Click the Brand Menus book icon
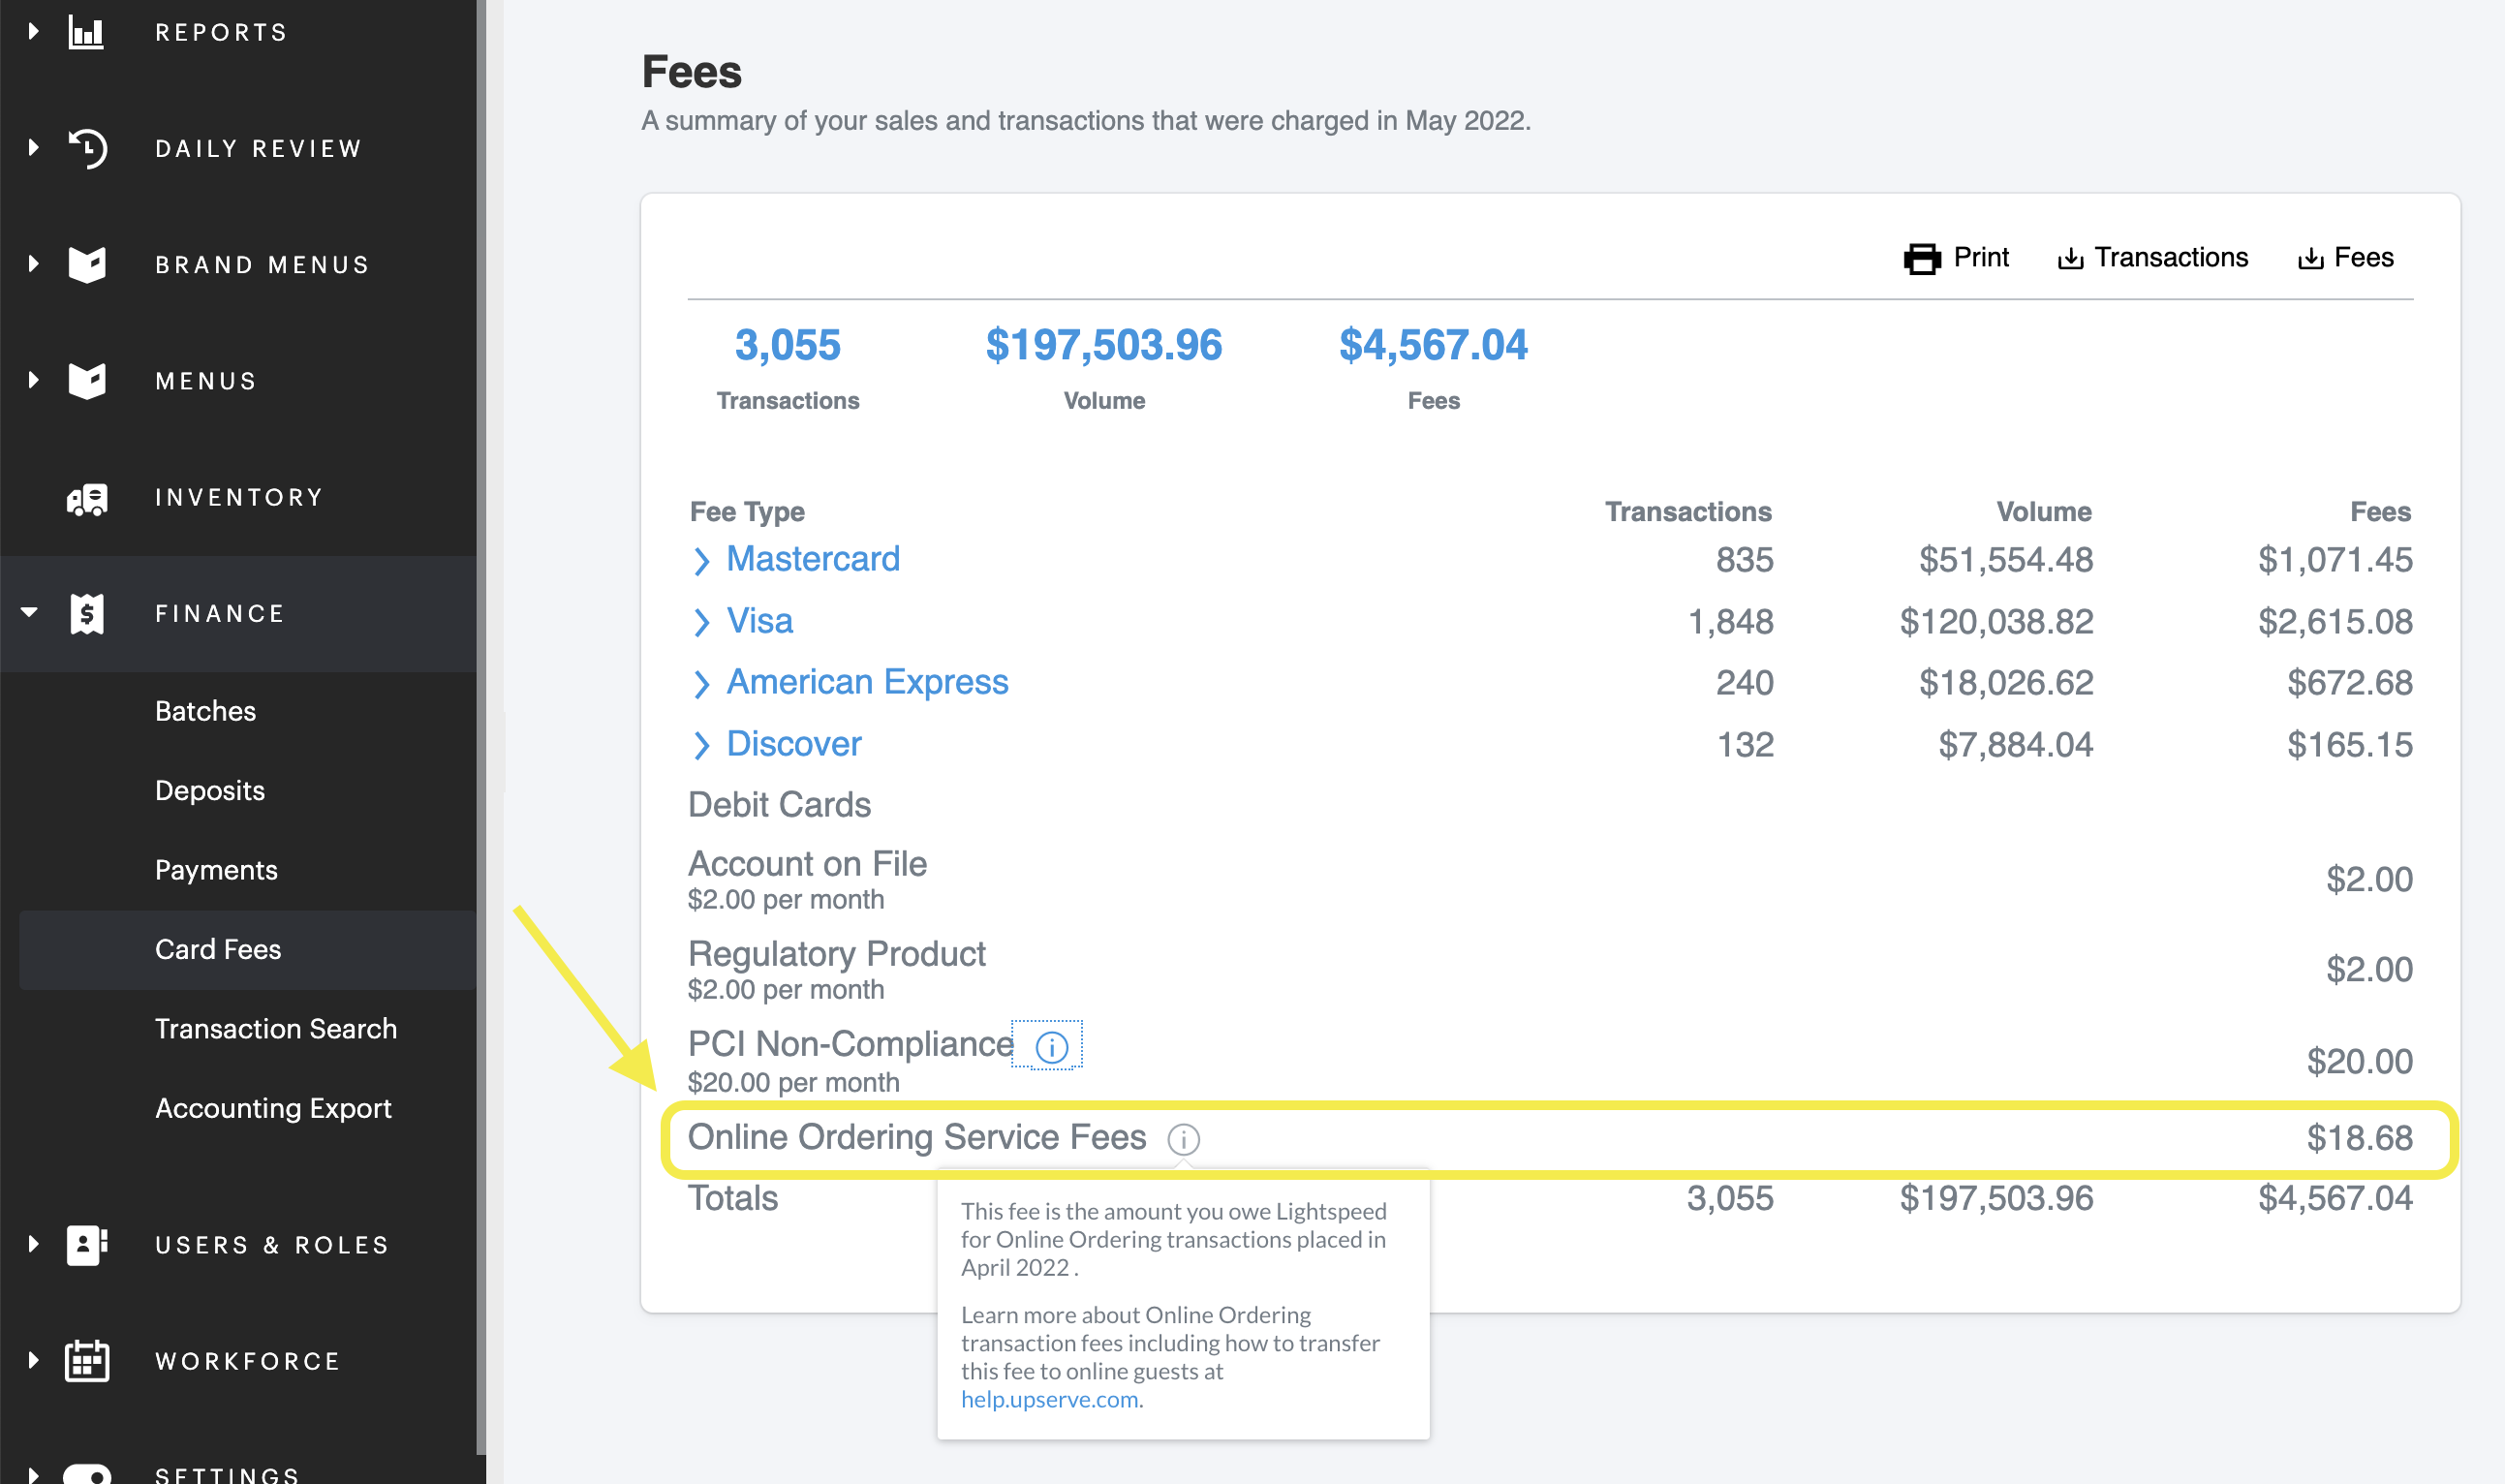This screenshot has width=2505, height=1484. 87,265
